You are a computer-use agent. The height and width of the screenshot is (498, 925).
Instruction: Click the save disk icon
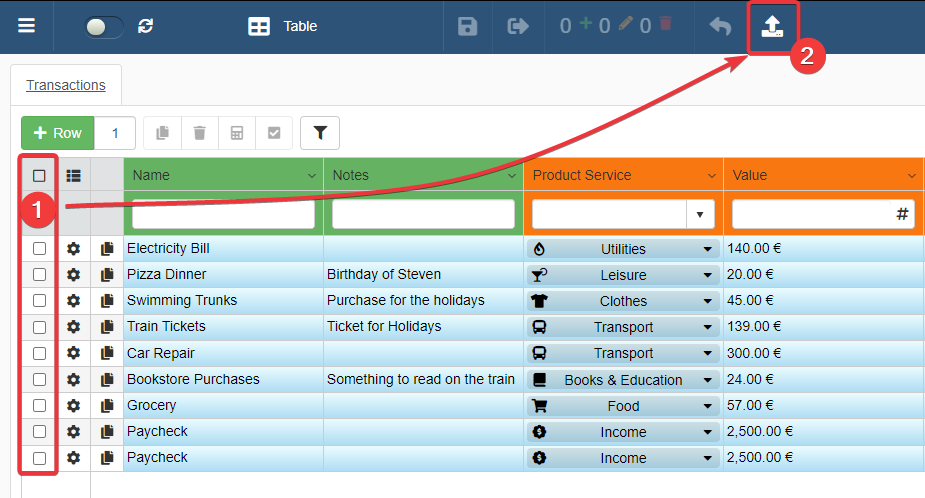pos(467,27)
